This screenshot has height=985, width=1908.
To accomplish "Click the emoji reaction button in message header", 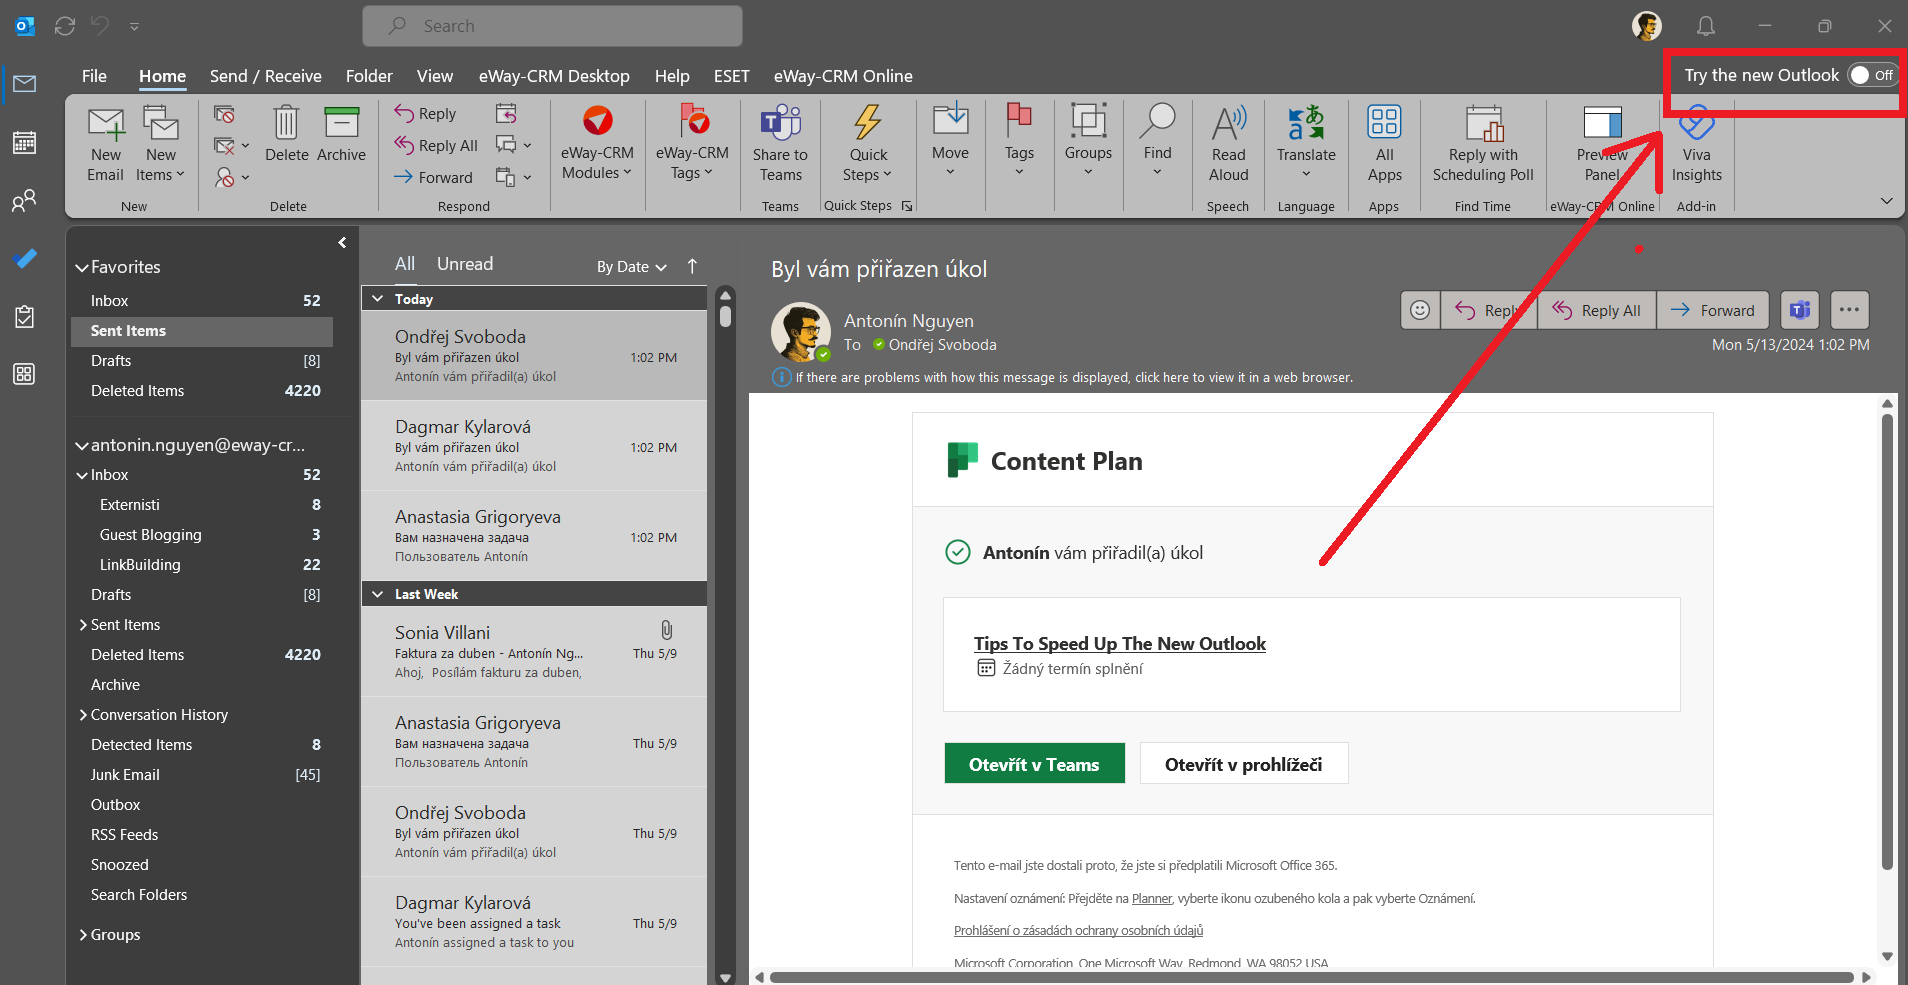I will 1420,310.
